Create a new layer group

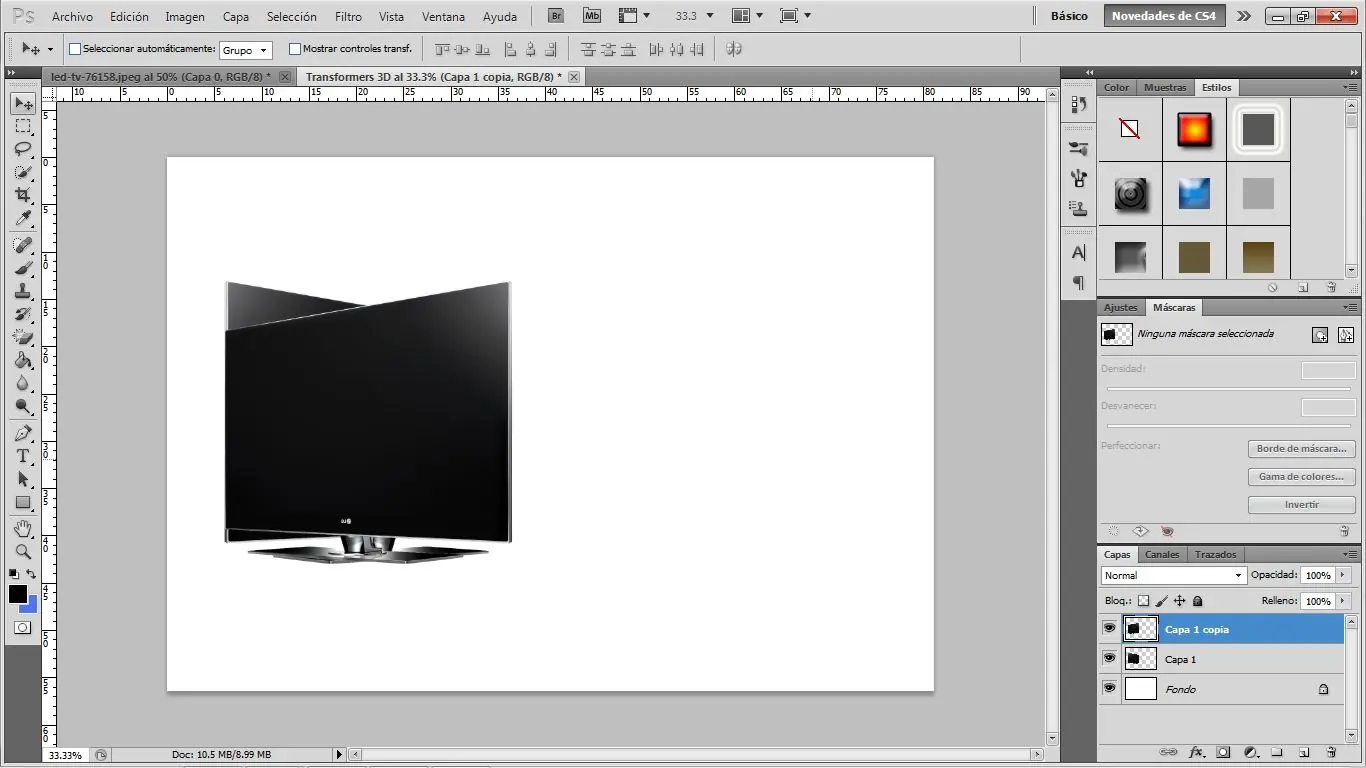pyautogui.click(x=1277, y=752)
